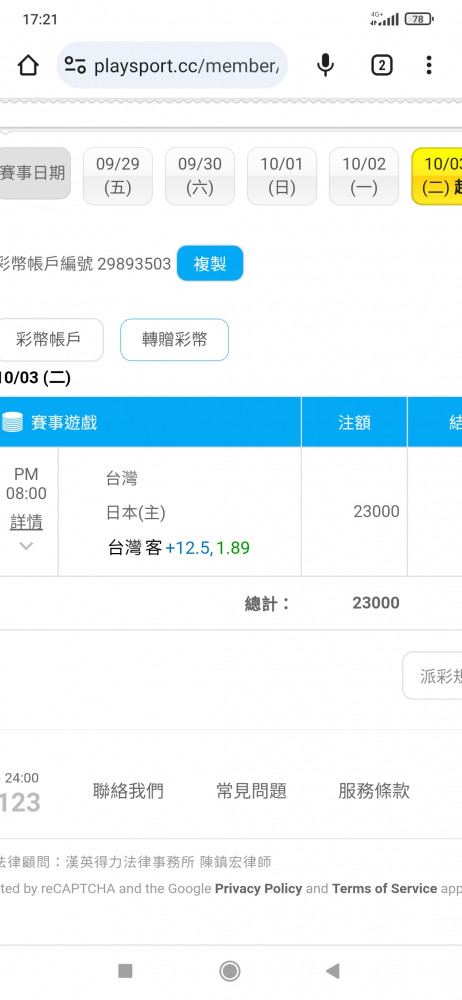Select the 10/02 (一) date tab
Screen dimensions: 462x1000
point(364,176)
